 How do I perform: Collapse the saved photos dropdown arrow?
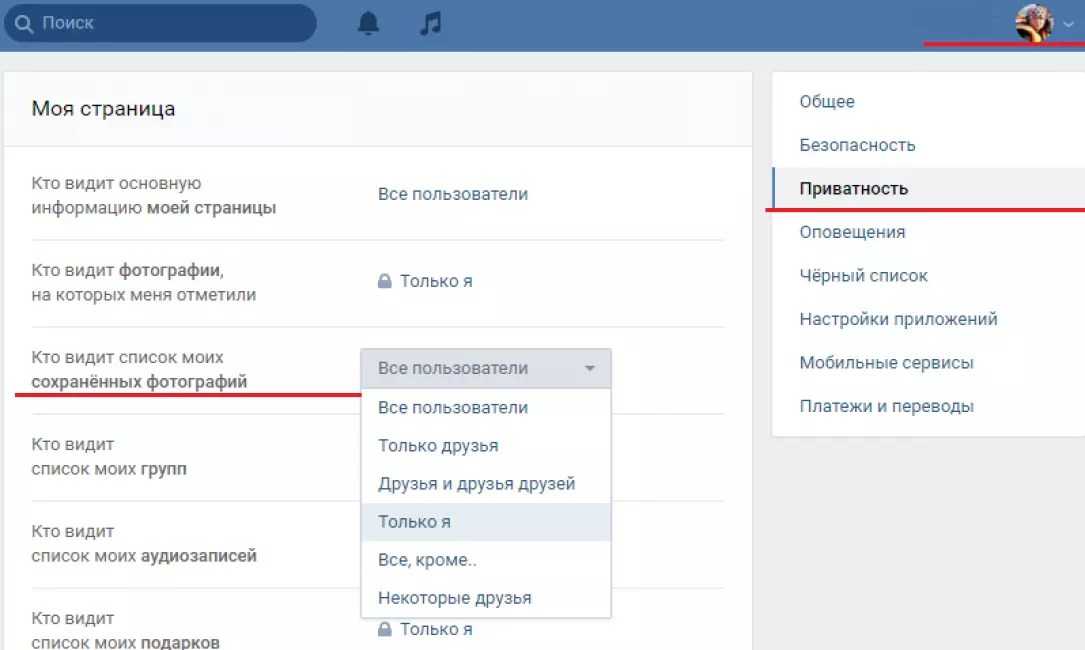pyautogui.click(x=590, y=369)
